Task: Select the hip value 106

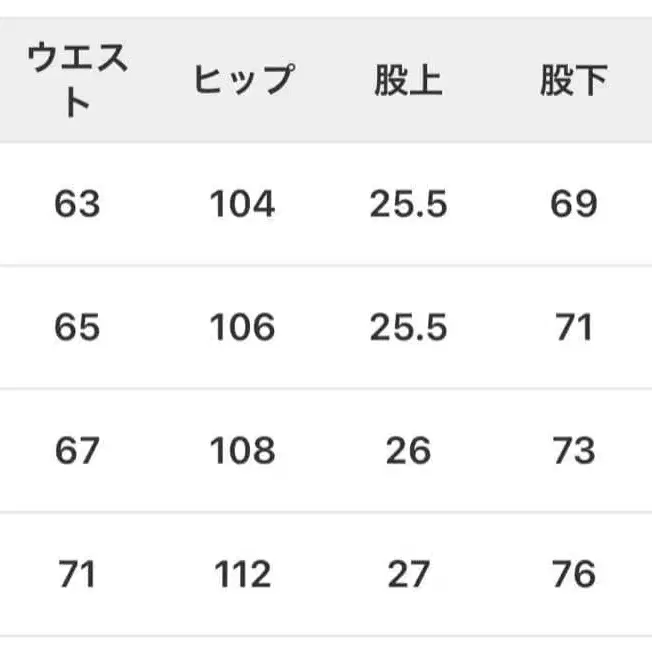Action: click(242, 328)
